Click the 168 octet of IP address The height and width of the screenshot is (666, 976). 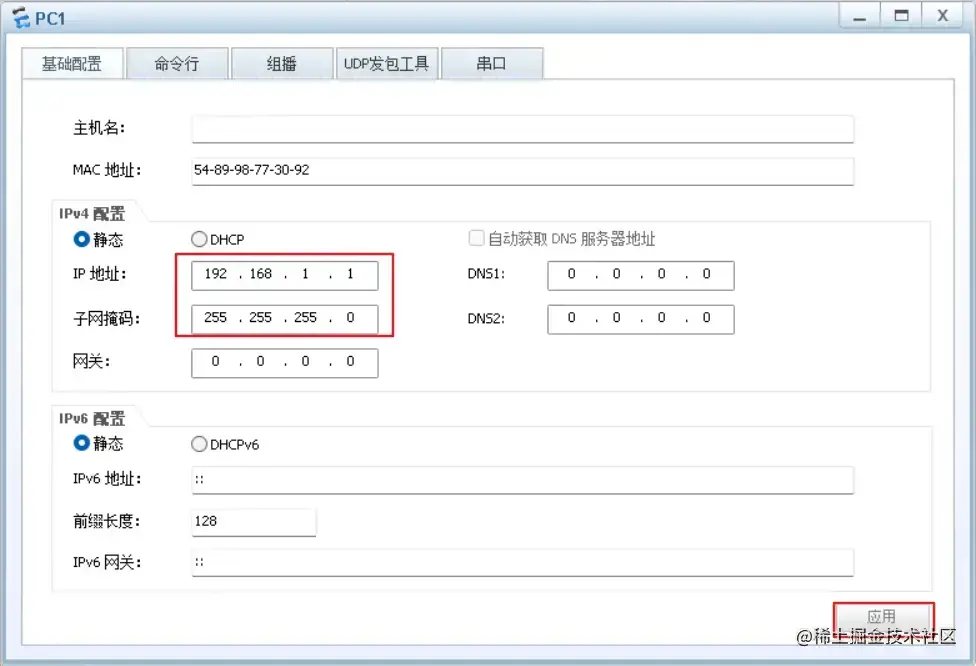(260, 274)
